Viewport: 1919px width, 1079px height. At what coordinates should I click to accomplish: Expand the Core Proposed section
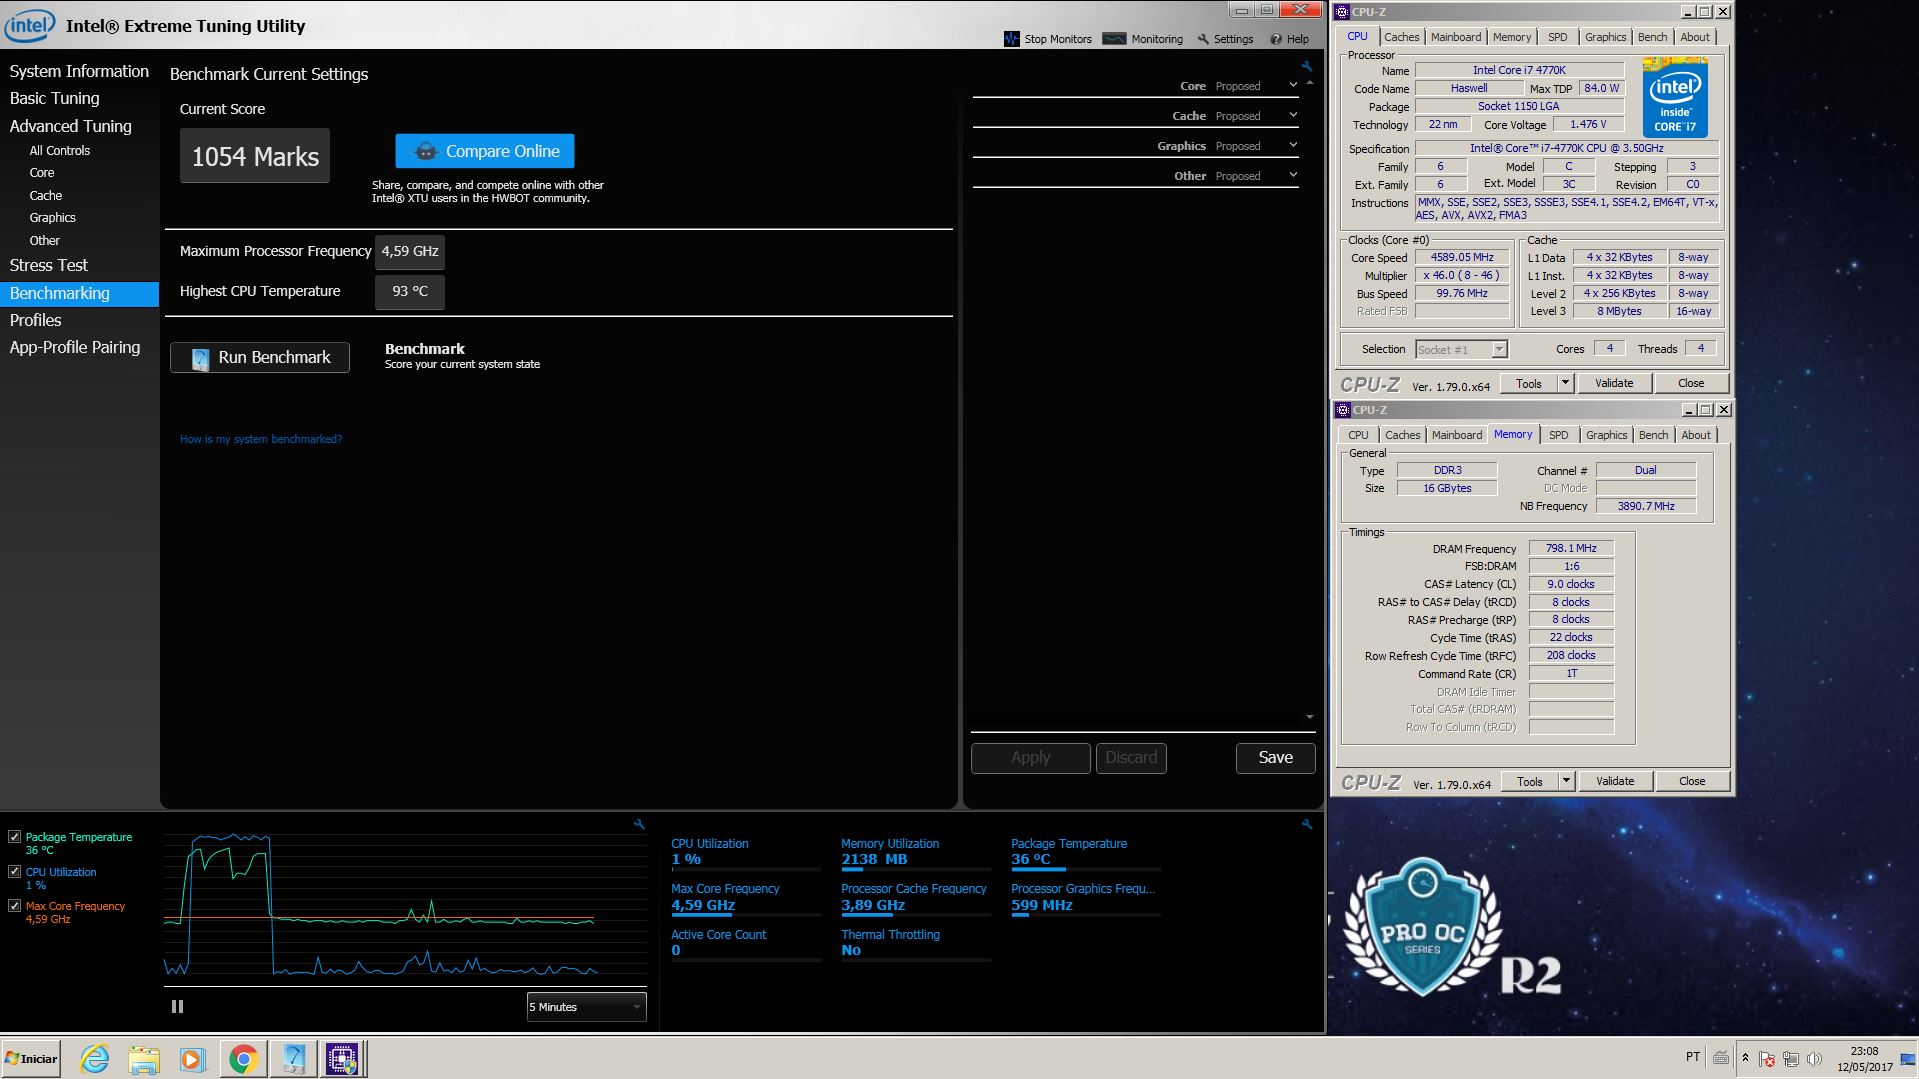[1293, 86]
